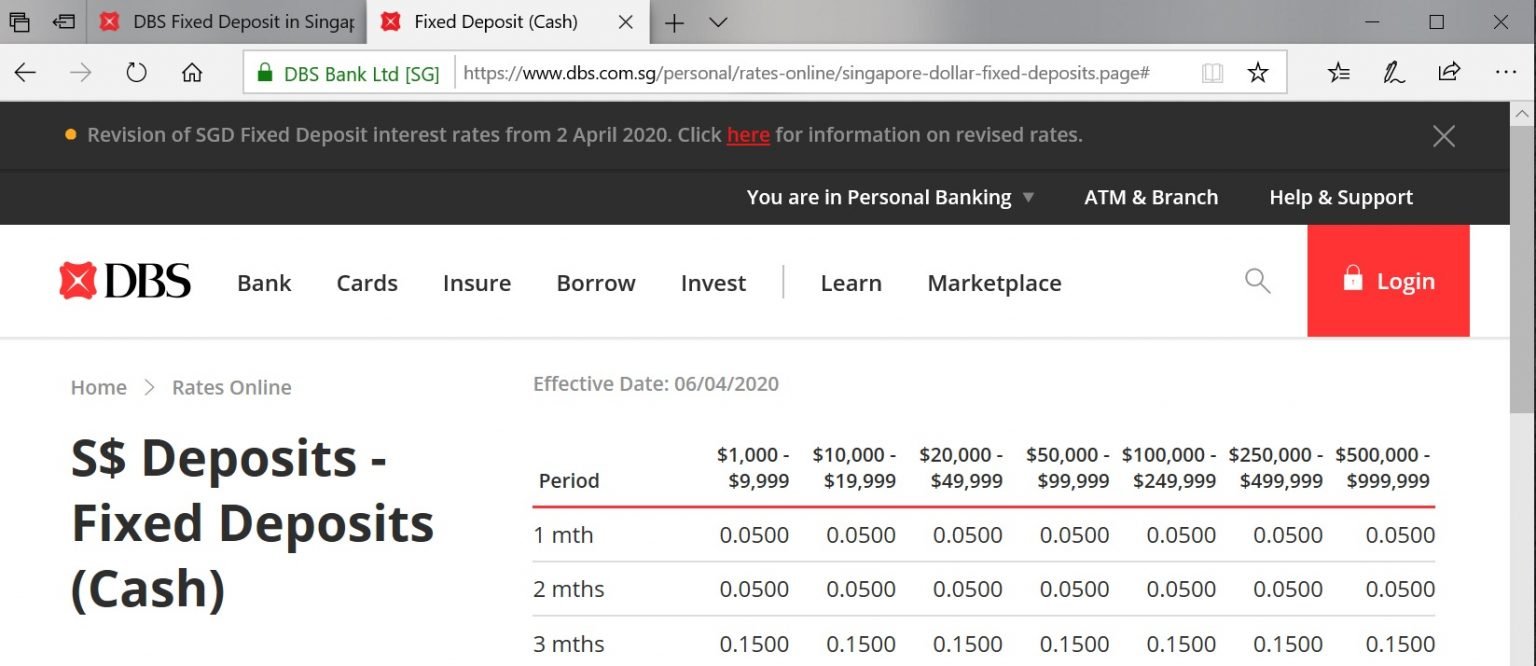Start a Web Note with the pen icon
The width and height of the screenshot is (1536, 666).
(1393, 72)
